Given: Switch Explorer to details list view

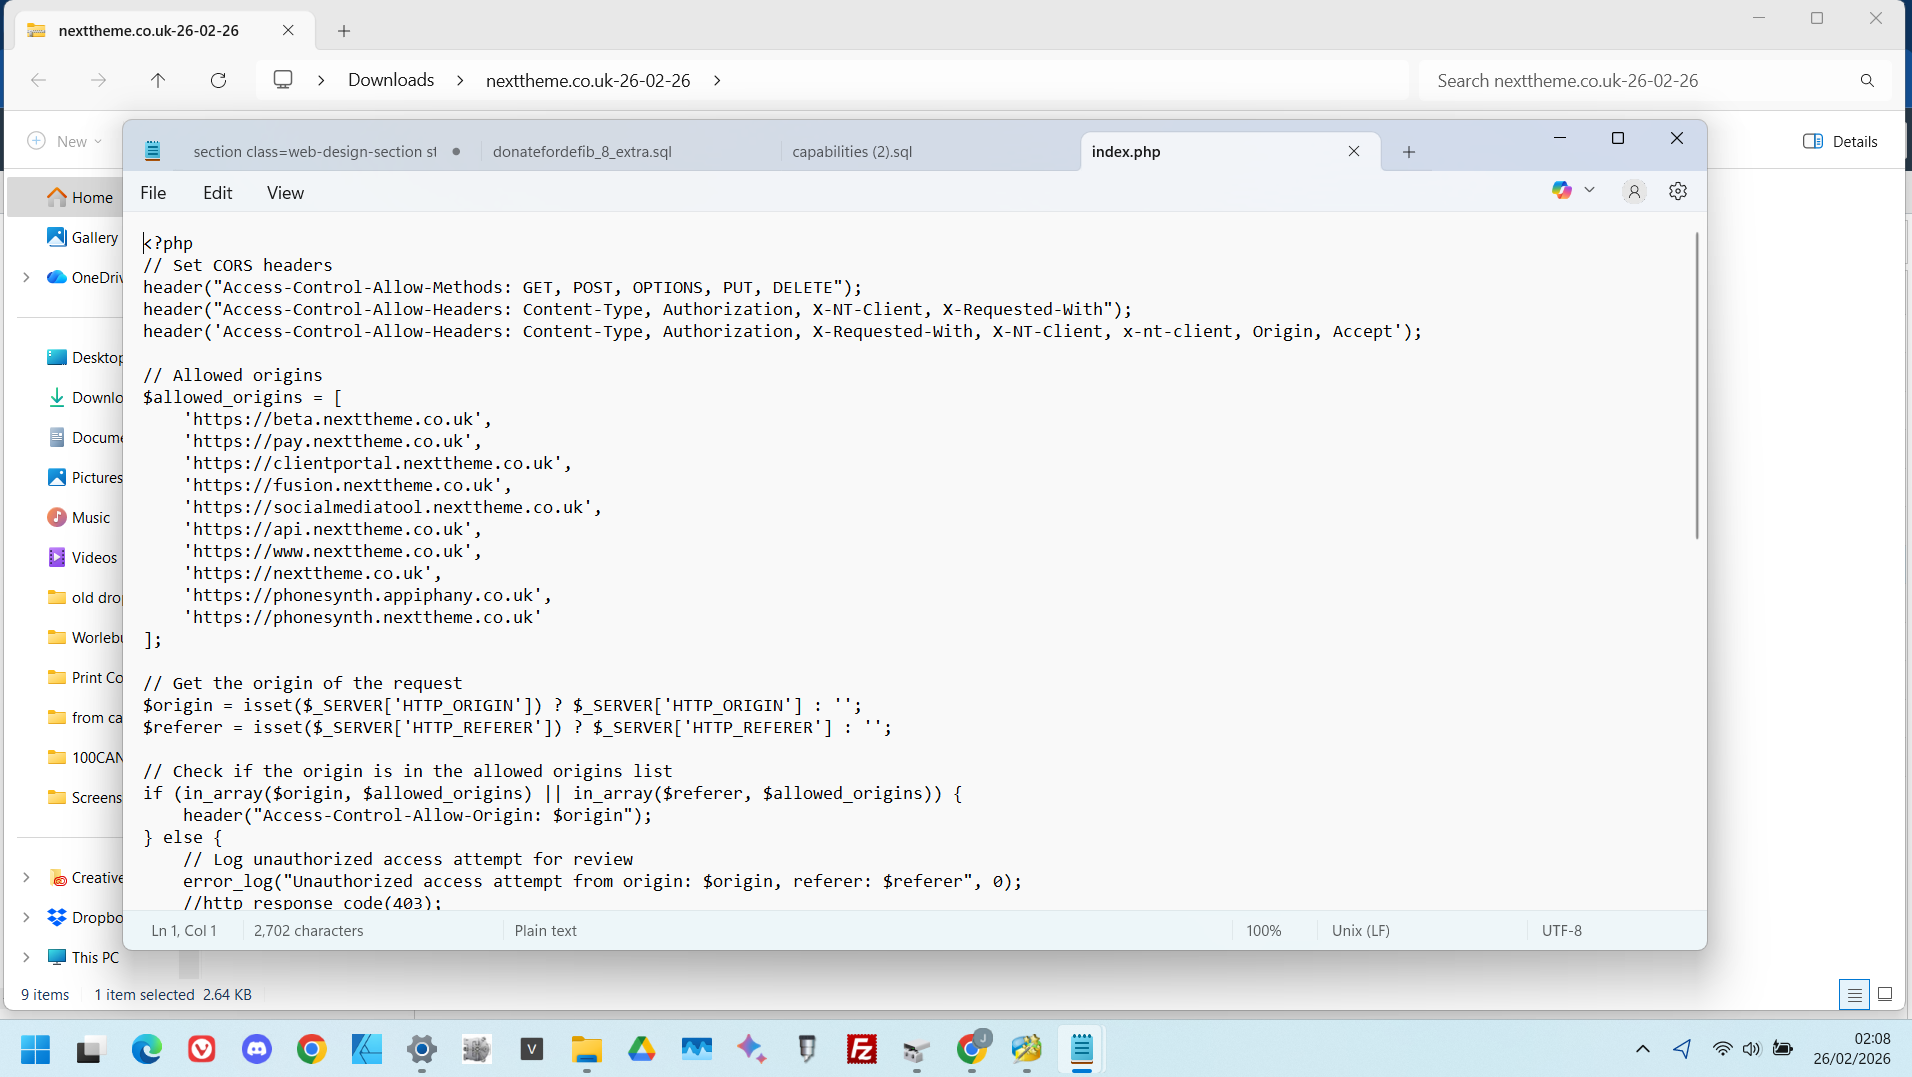Looking at the screenshot, I should (x=1854, y=994).
